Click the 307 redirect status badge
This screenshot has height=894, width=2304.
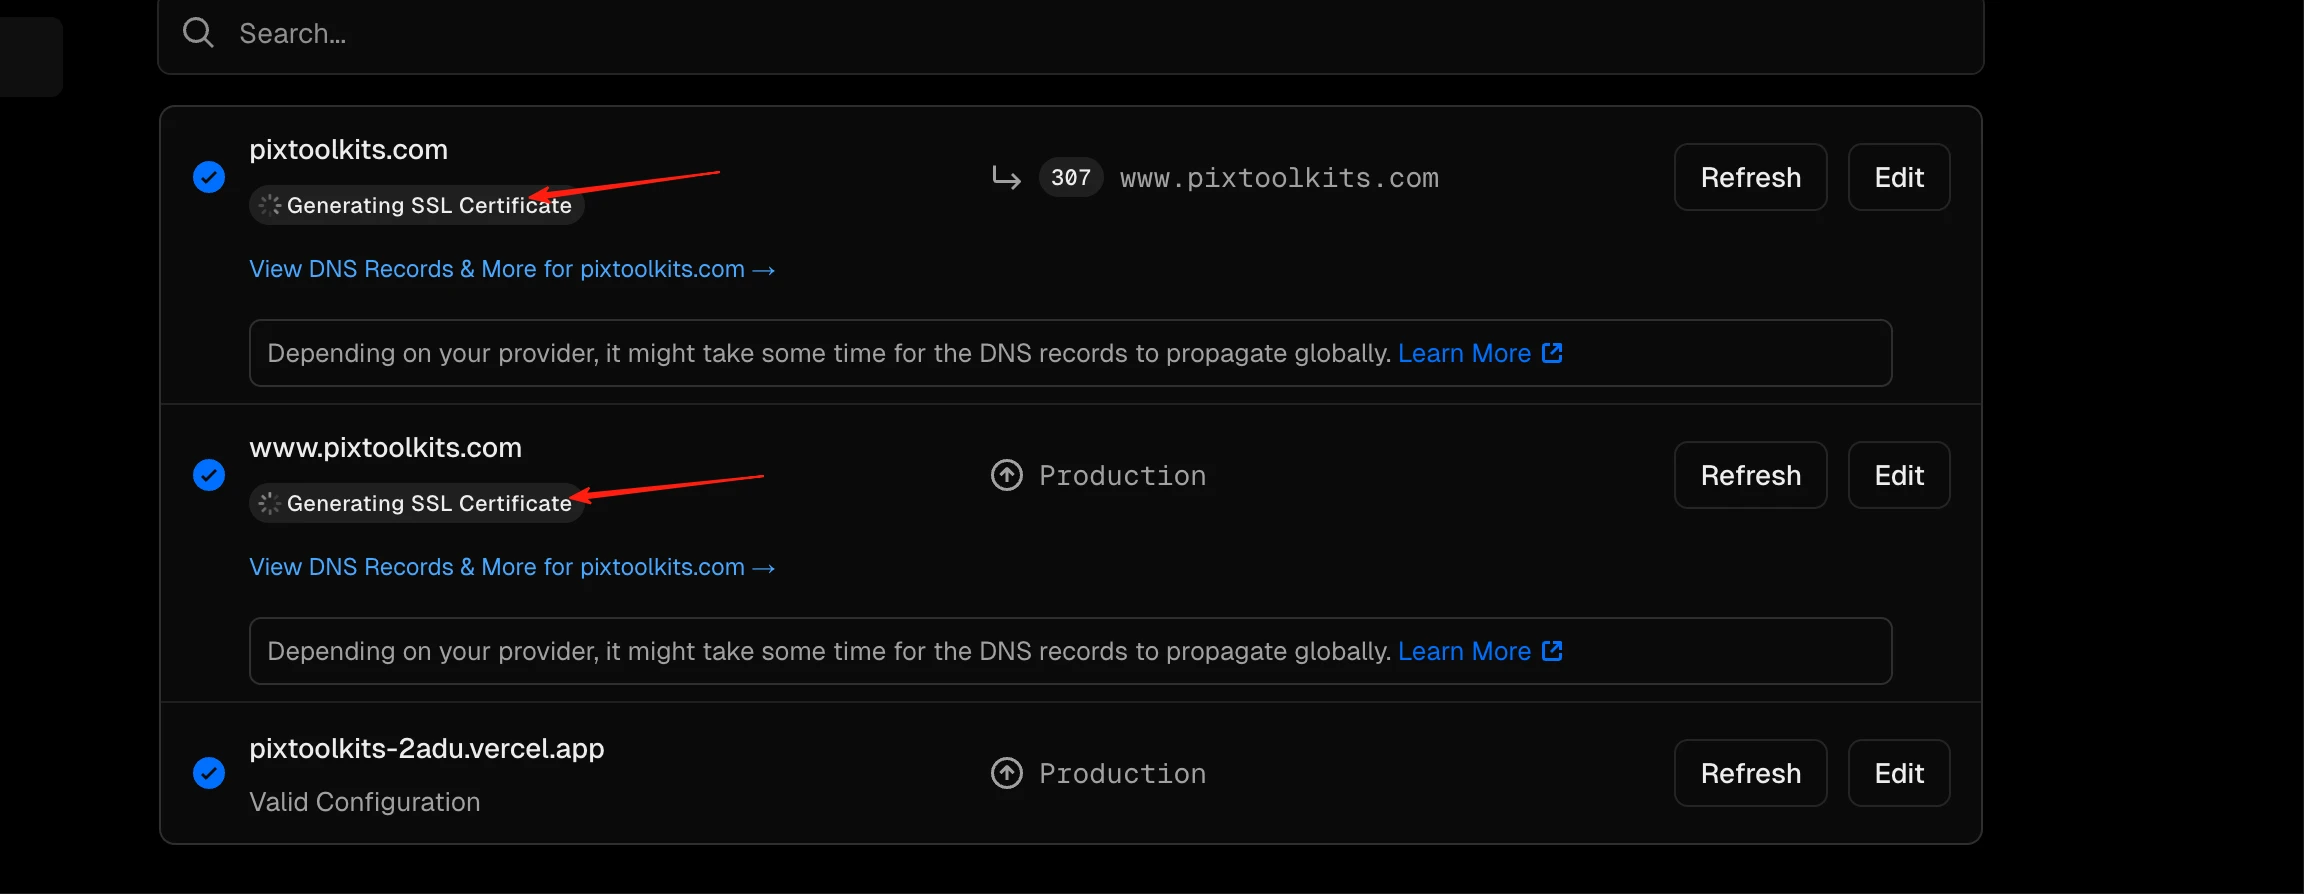[1071, 177]
